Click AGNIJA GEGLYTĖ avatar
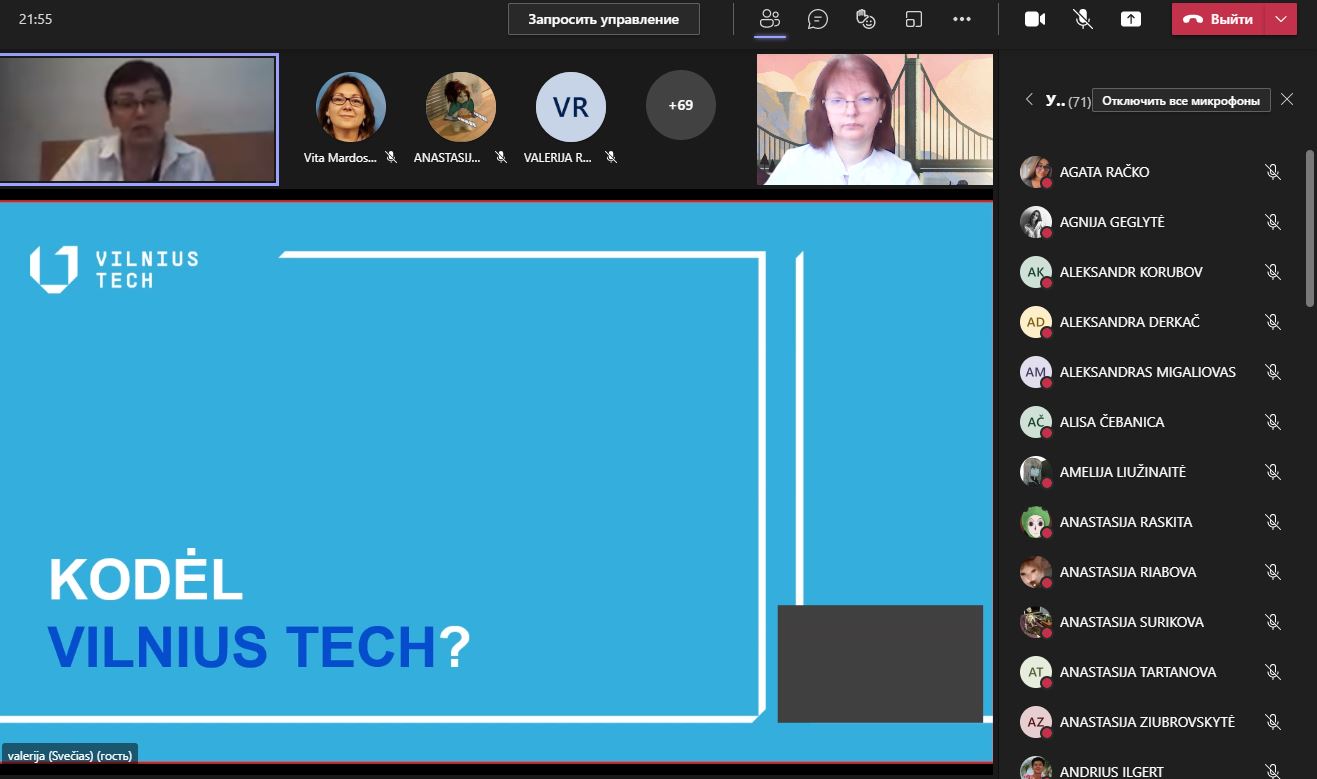 1036,222
